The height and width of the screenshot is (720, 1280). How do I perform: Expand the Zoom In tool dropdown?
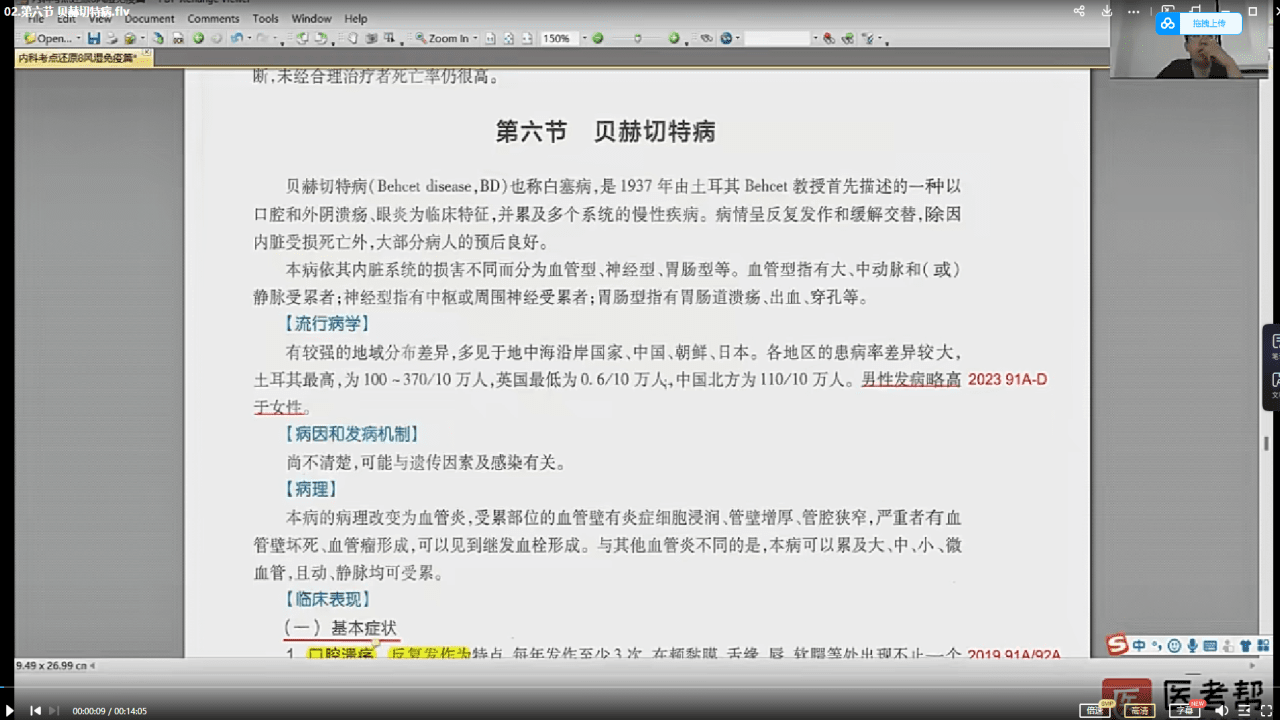click(x=475, y=38)
